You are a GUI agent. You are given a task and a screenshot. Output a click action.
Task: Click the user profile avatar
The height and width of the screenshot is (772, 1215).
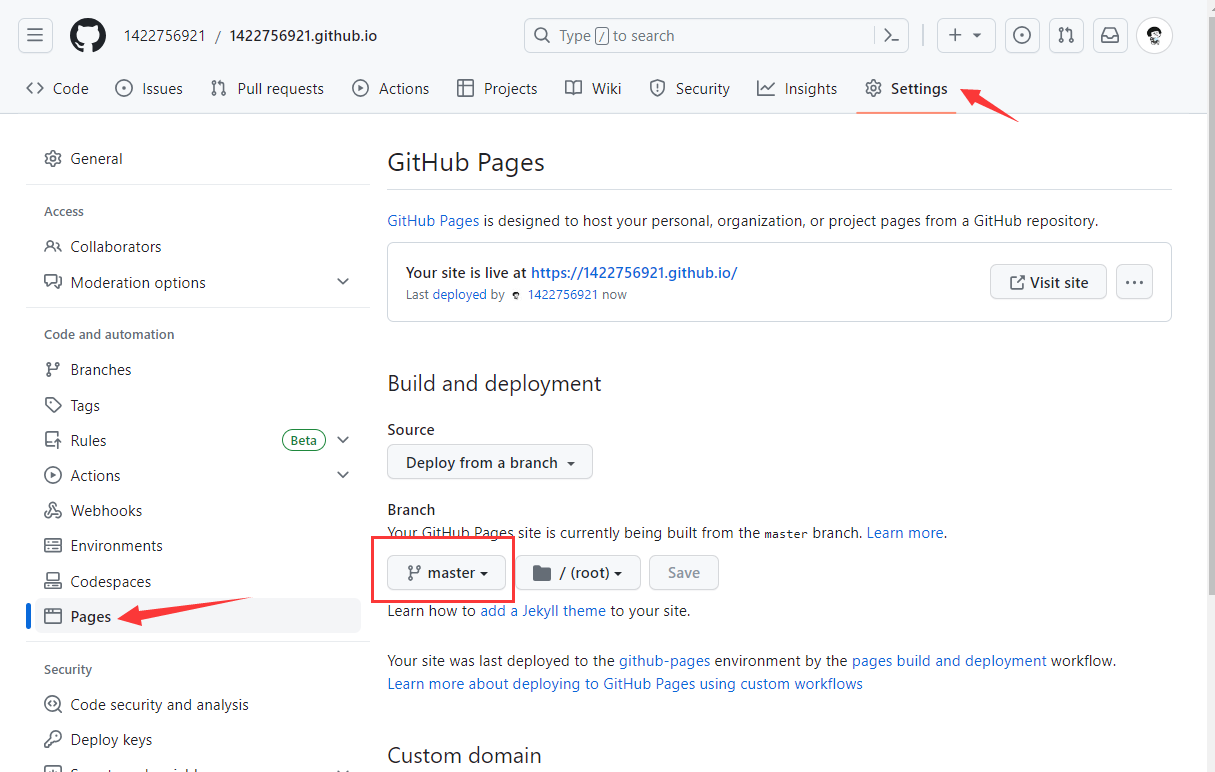pos(1155,36)
